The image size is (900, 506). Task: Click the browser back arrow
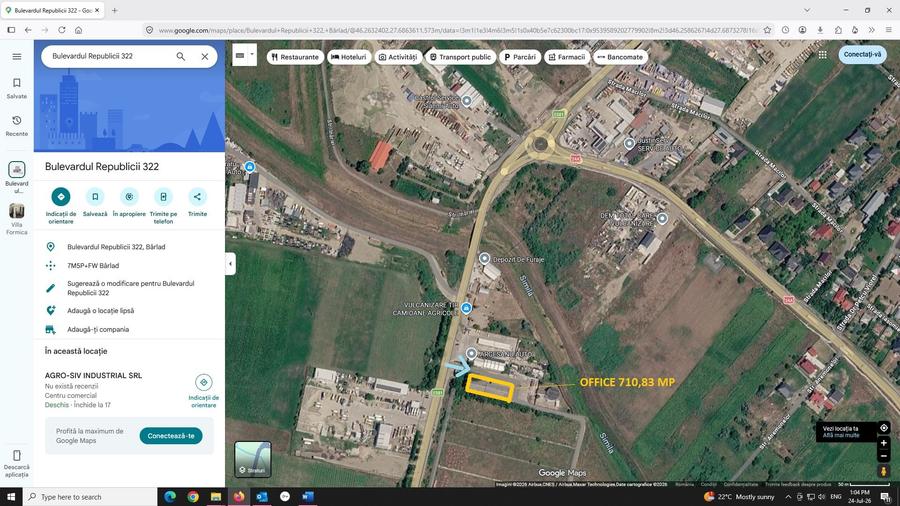(28, 30)
